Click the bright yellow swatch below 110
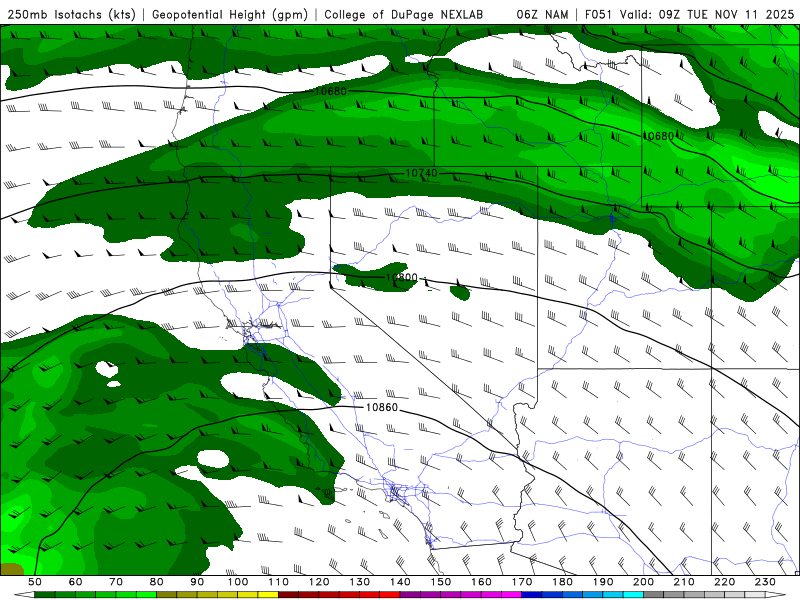This screenshot has height=600, width=800. [x=268, y=595]
